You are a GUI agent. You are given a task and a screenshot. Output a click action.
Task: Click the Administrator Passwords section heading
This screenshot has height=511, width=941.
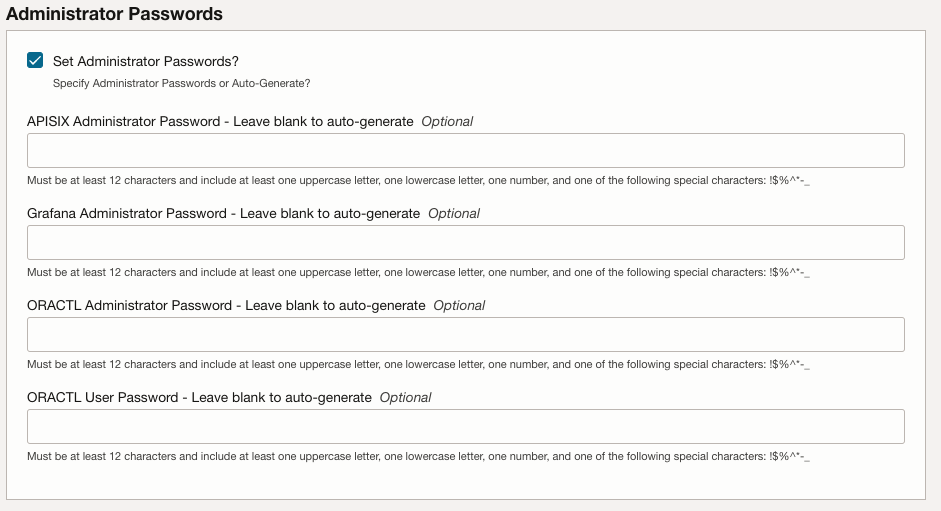click(114, 14)
